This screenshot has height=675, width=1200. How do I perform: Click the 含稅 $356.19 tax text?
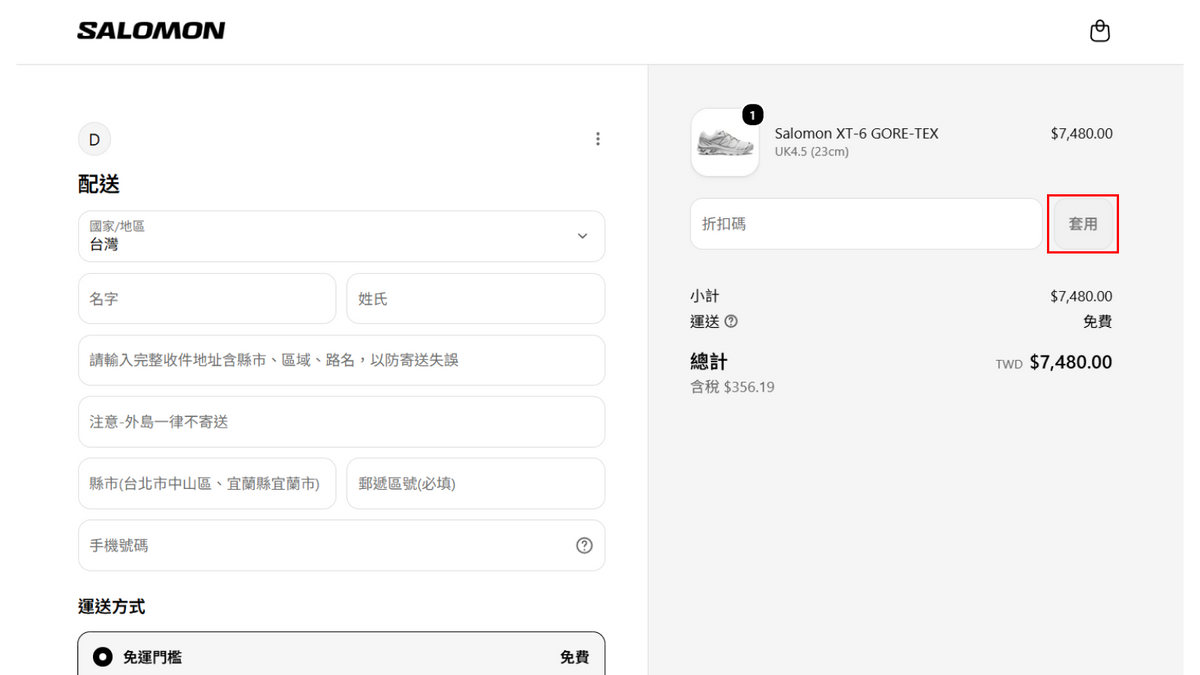732,387
